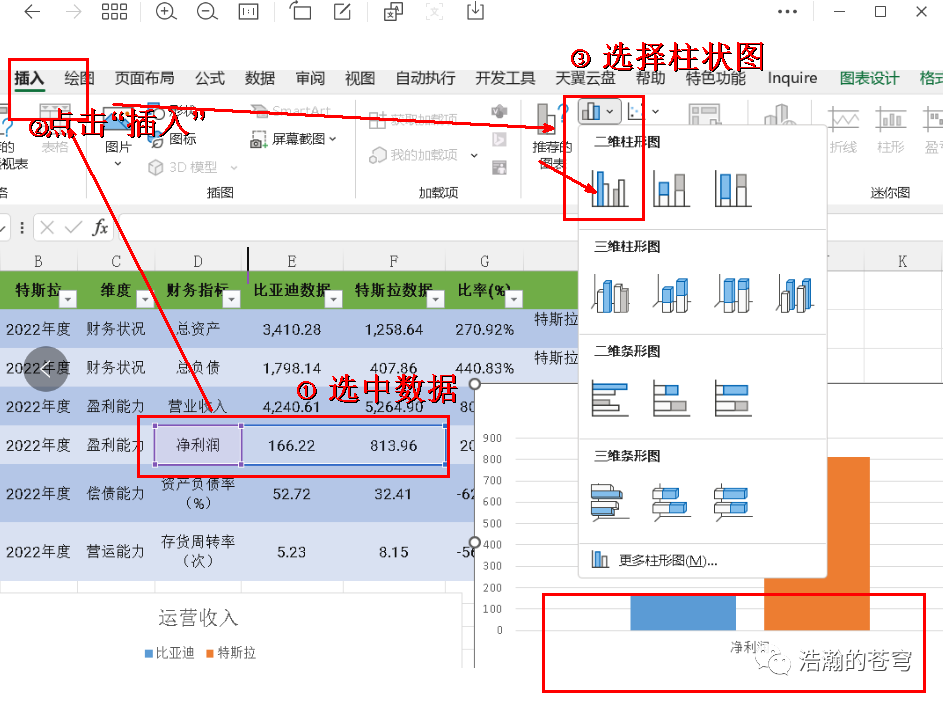Choose the plain 3D column chart icon
The width and height of the screenshot is (943, 702).
tap(794, 294)
